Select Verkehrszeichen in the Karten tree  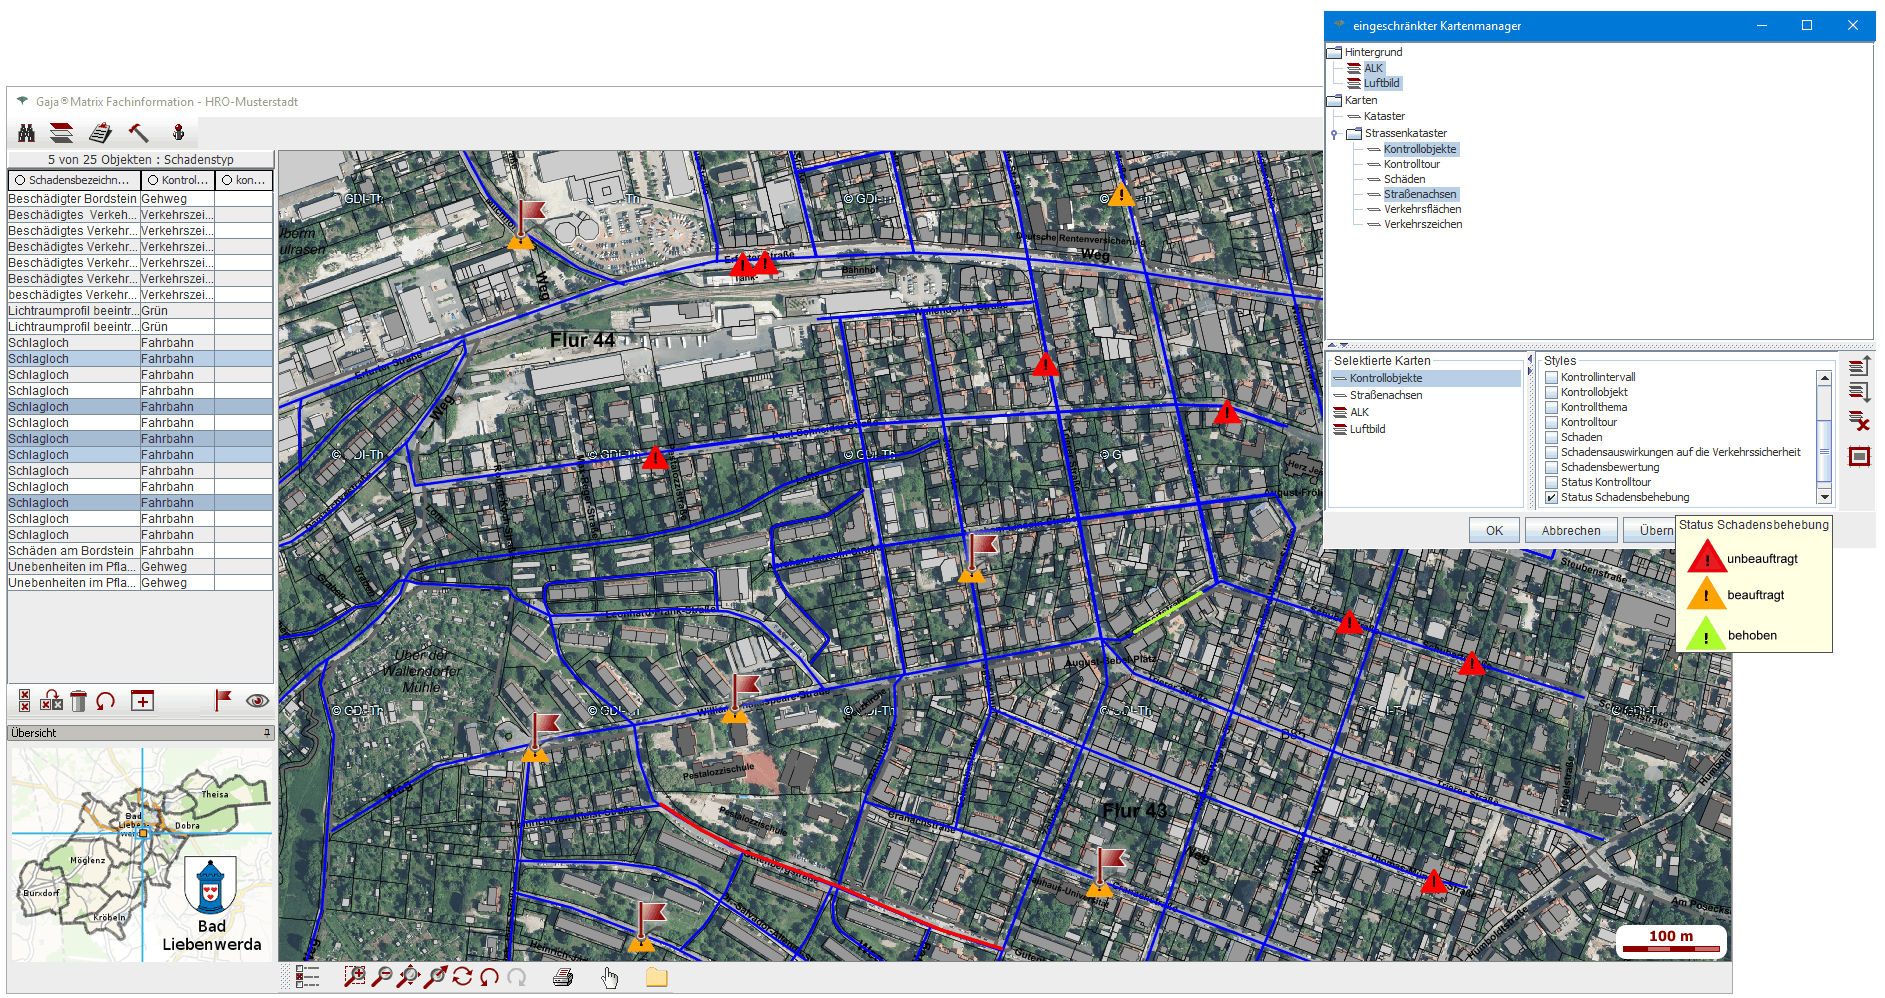coord(1422,224)
